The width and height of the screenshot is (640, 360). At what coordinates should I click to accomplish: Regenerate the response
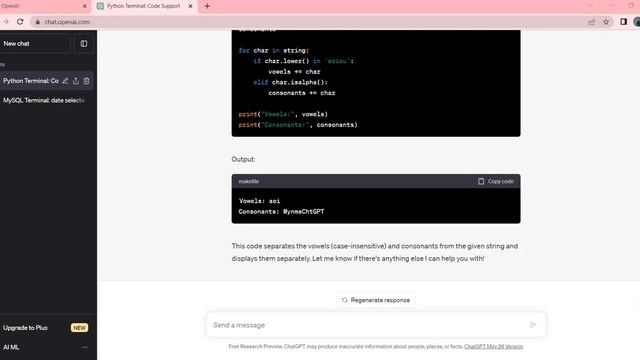(x=376, y=300)
